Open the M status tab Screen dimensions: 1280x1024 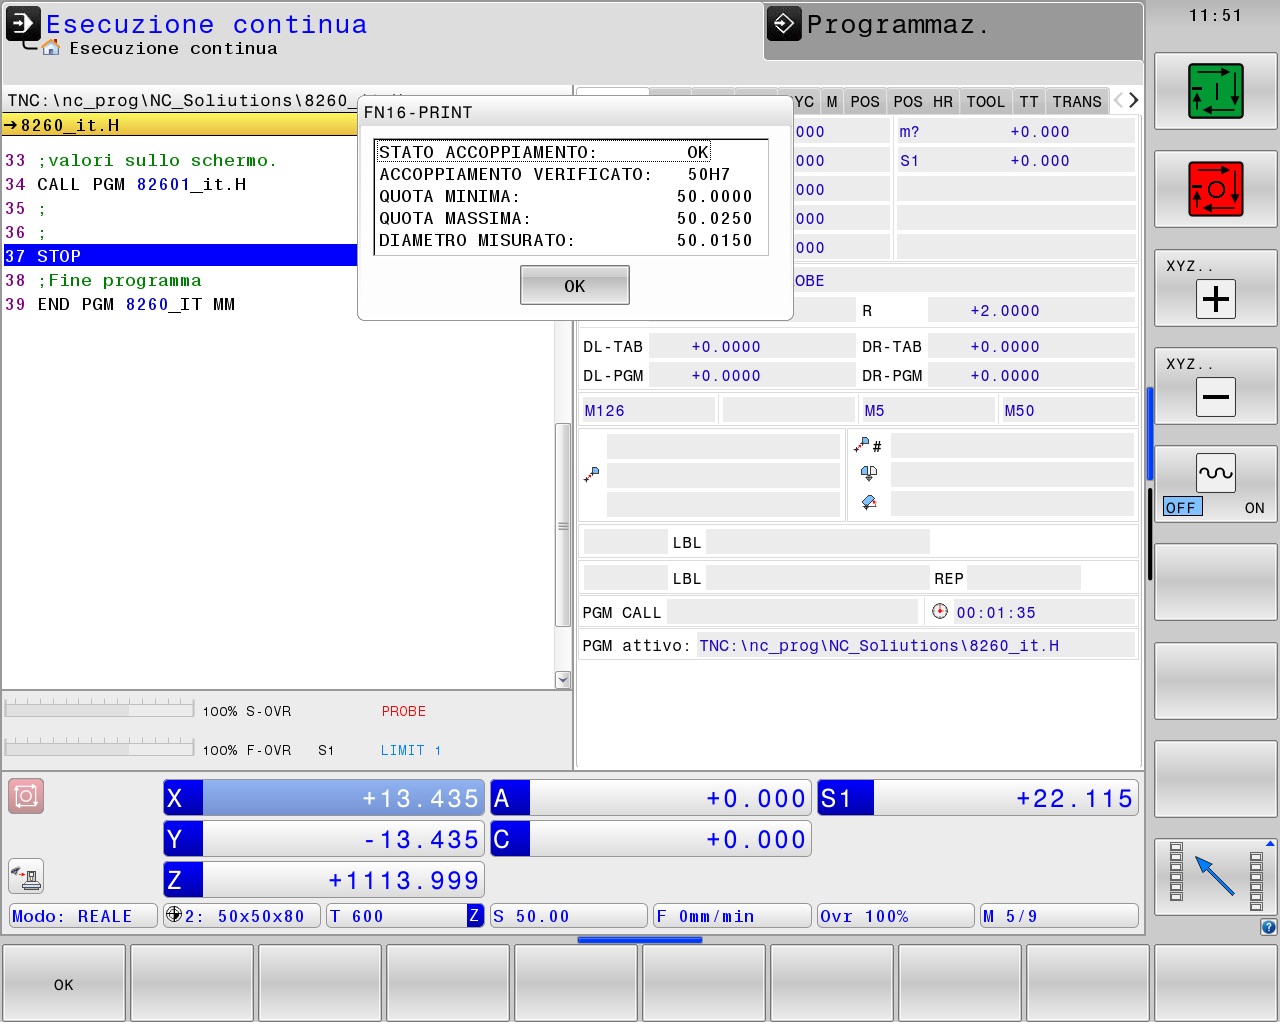[832, 101]
